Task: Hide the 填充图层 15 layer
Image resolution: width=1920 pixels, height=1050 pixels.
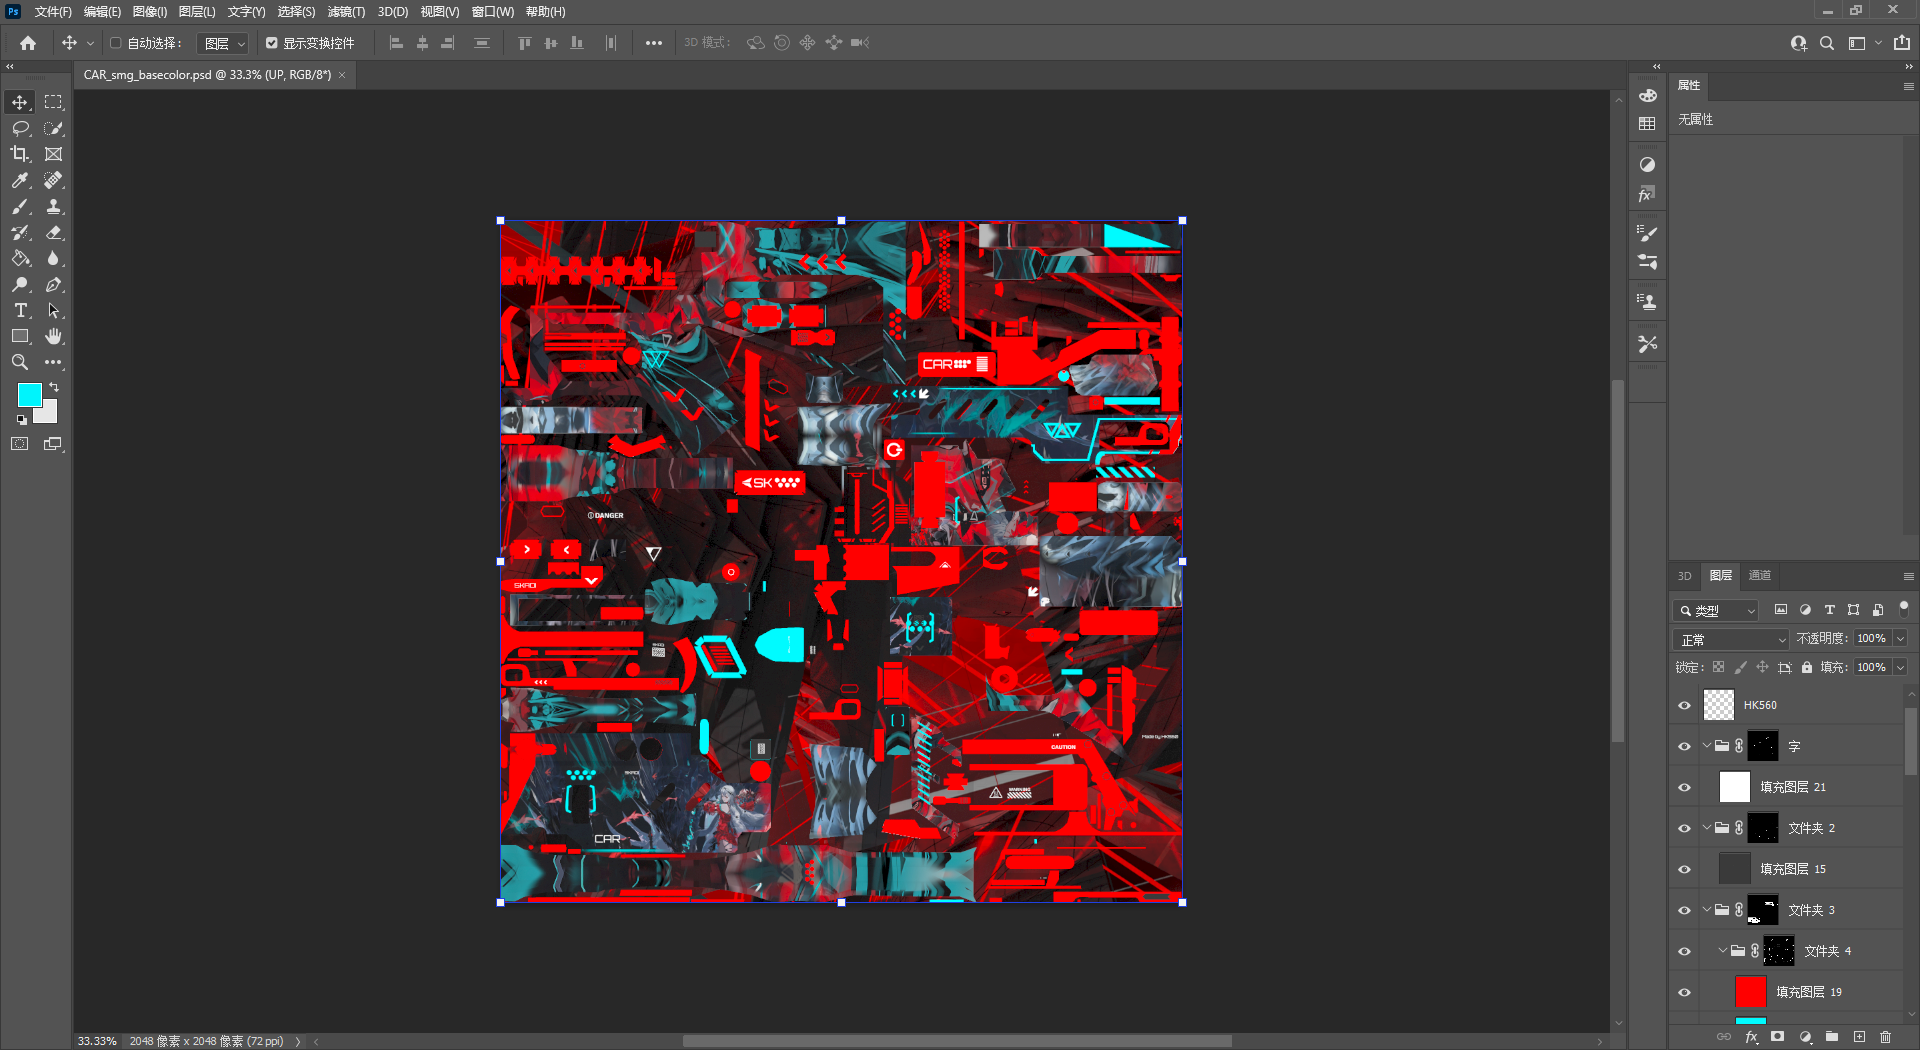Action: [1684, 869]
